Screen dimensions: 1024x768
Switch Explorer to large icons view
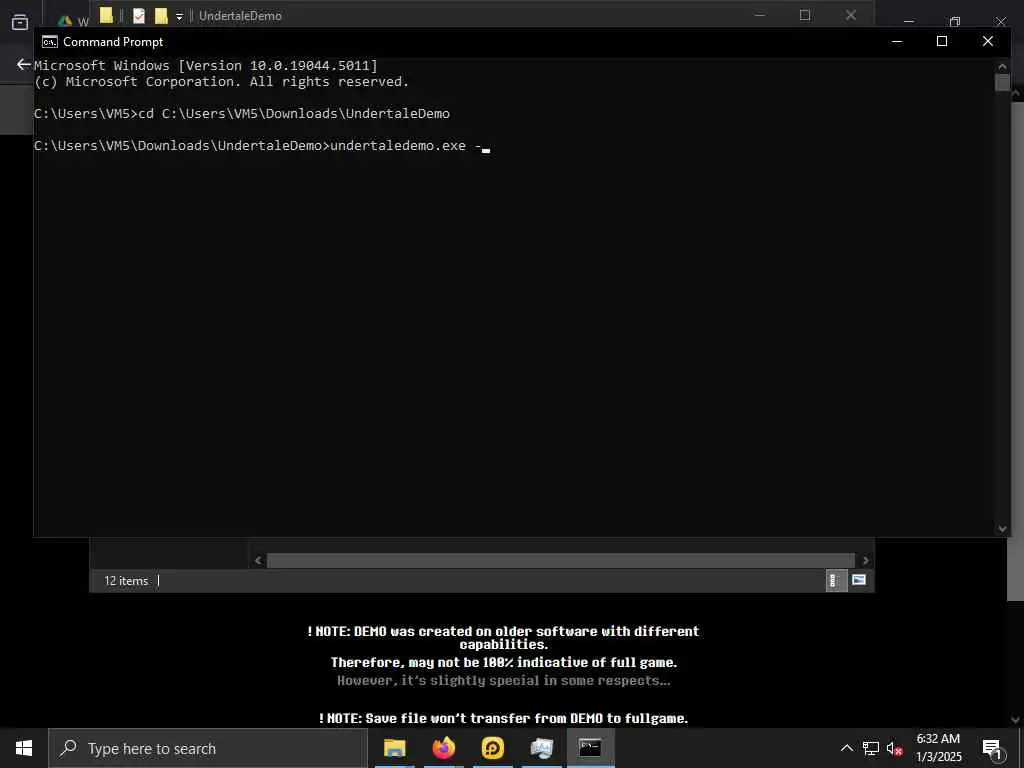click(x=859, y=580)
